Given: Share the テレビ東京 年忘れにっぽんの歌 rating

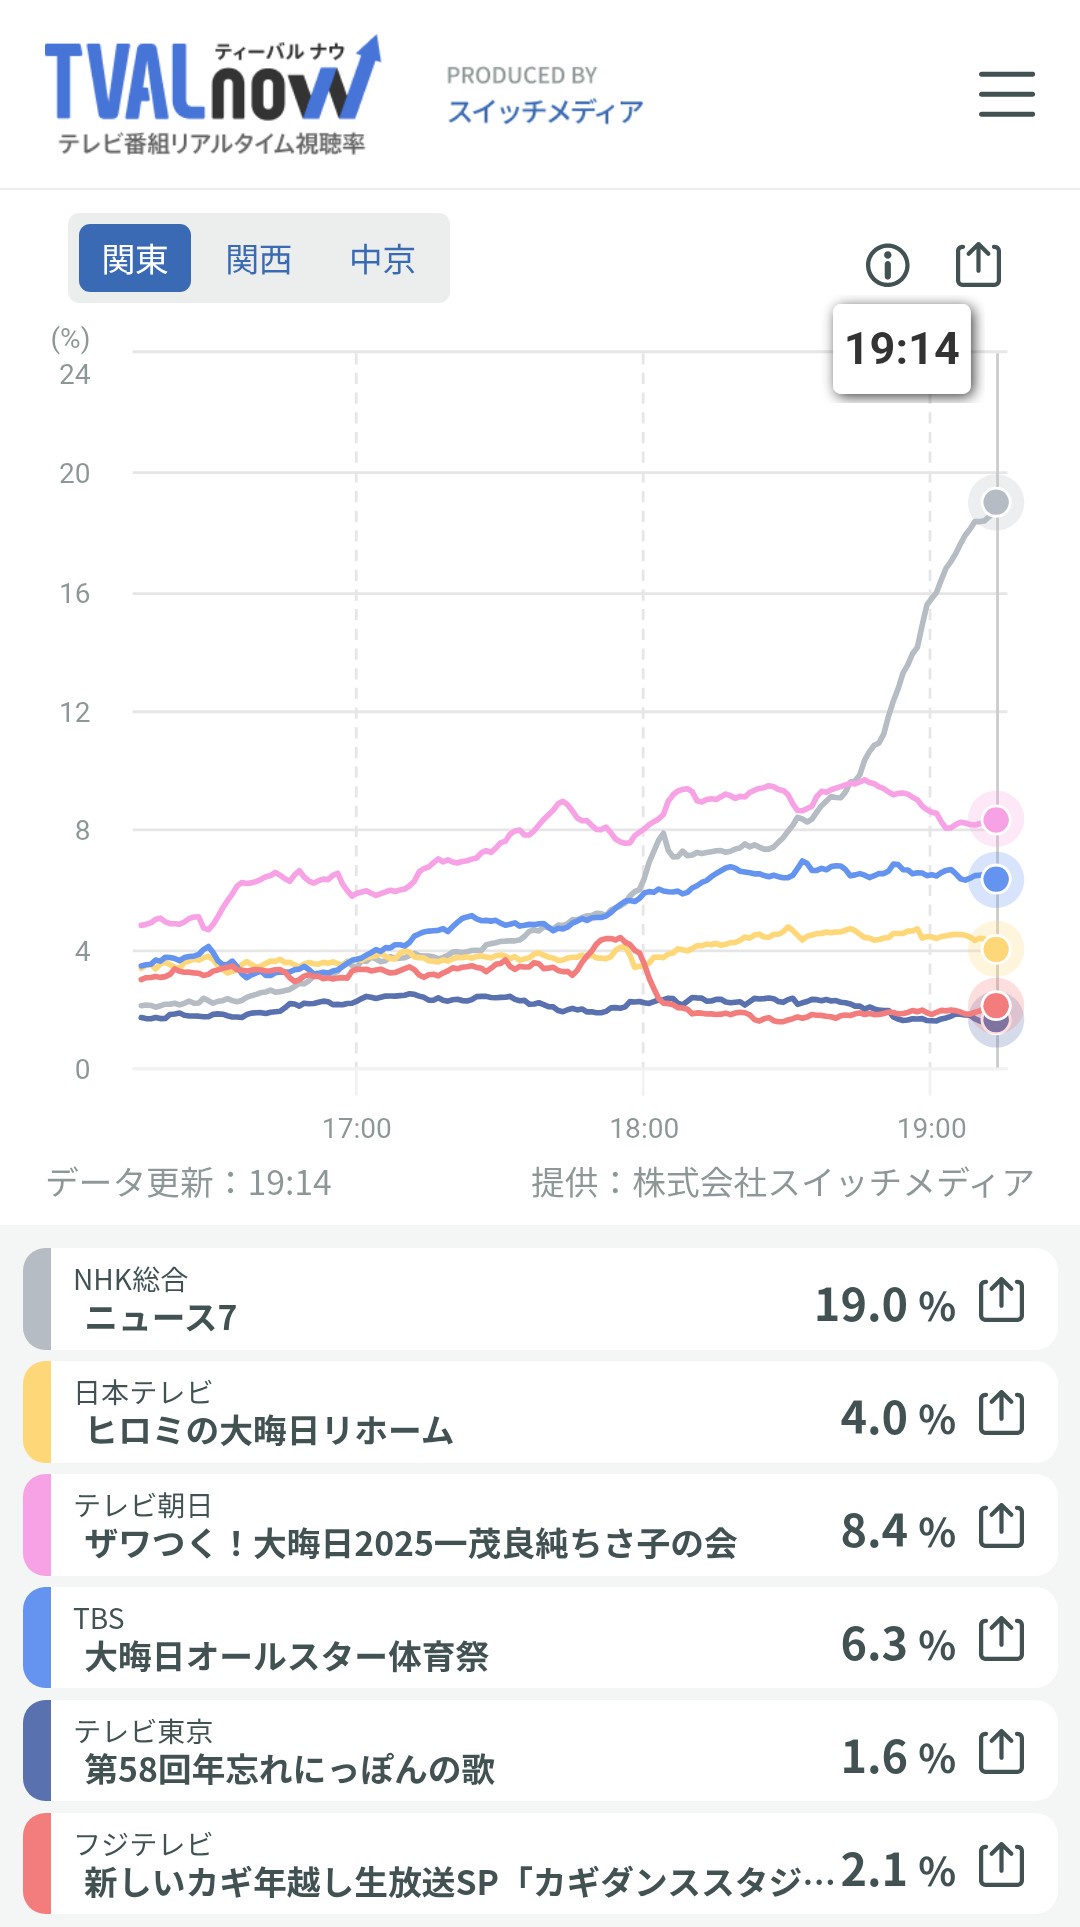Looking at the screenshot, I should 1001,1752.
